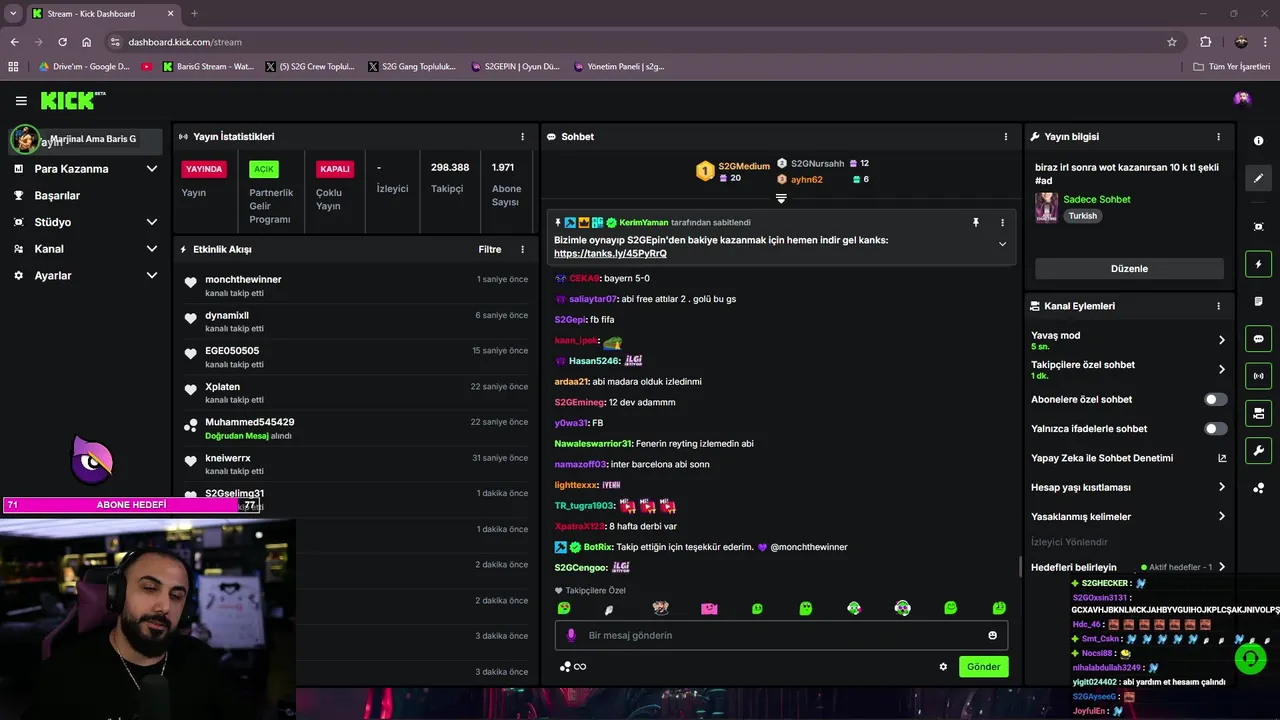Viewport: 1280px width, 720px height.
Task: Toggle Abonelere özel sohbet switch
Action: tap(1215, 399)
